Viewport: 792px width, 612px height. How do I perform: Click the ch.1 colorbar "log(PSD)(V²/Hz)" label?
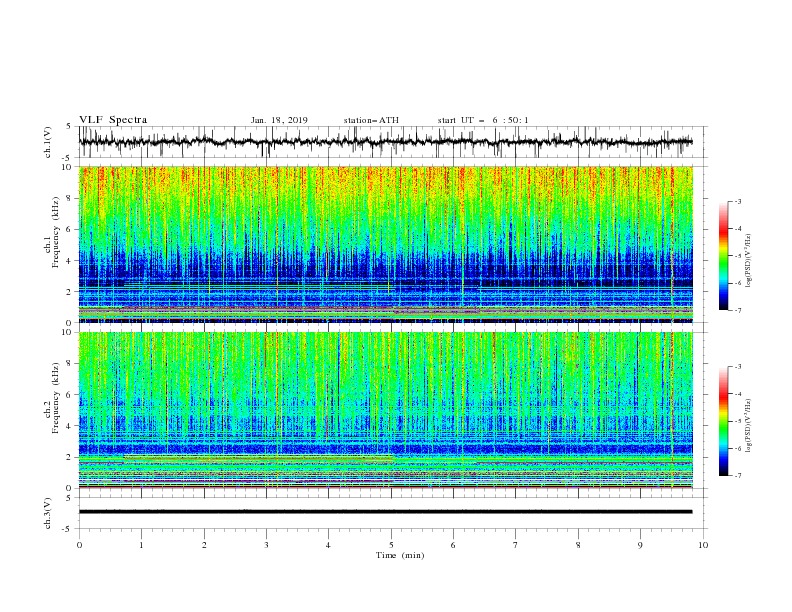pyautogui.click(x=748, y=261)
